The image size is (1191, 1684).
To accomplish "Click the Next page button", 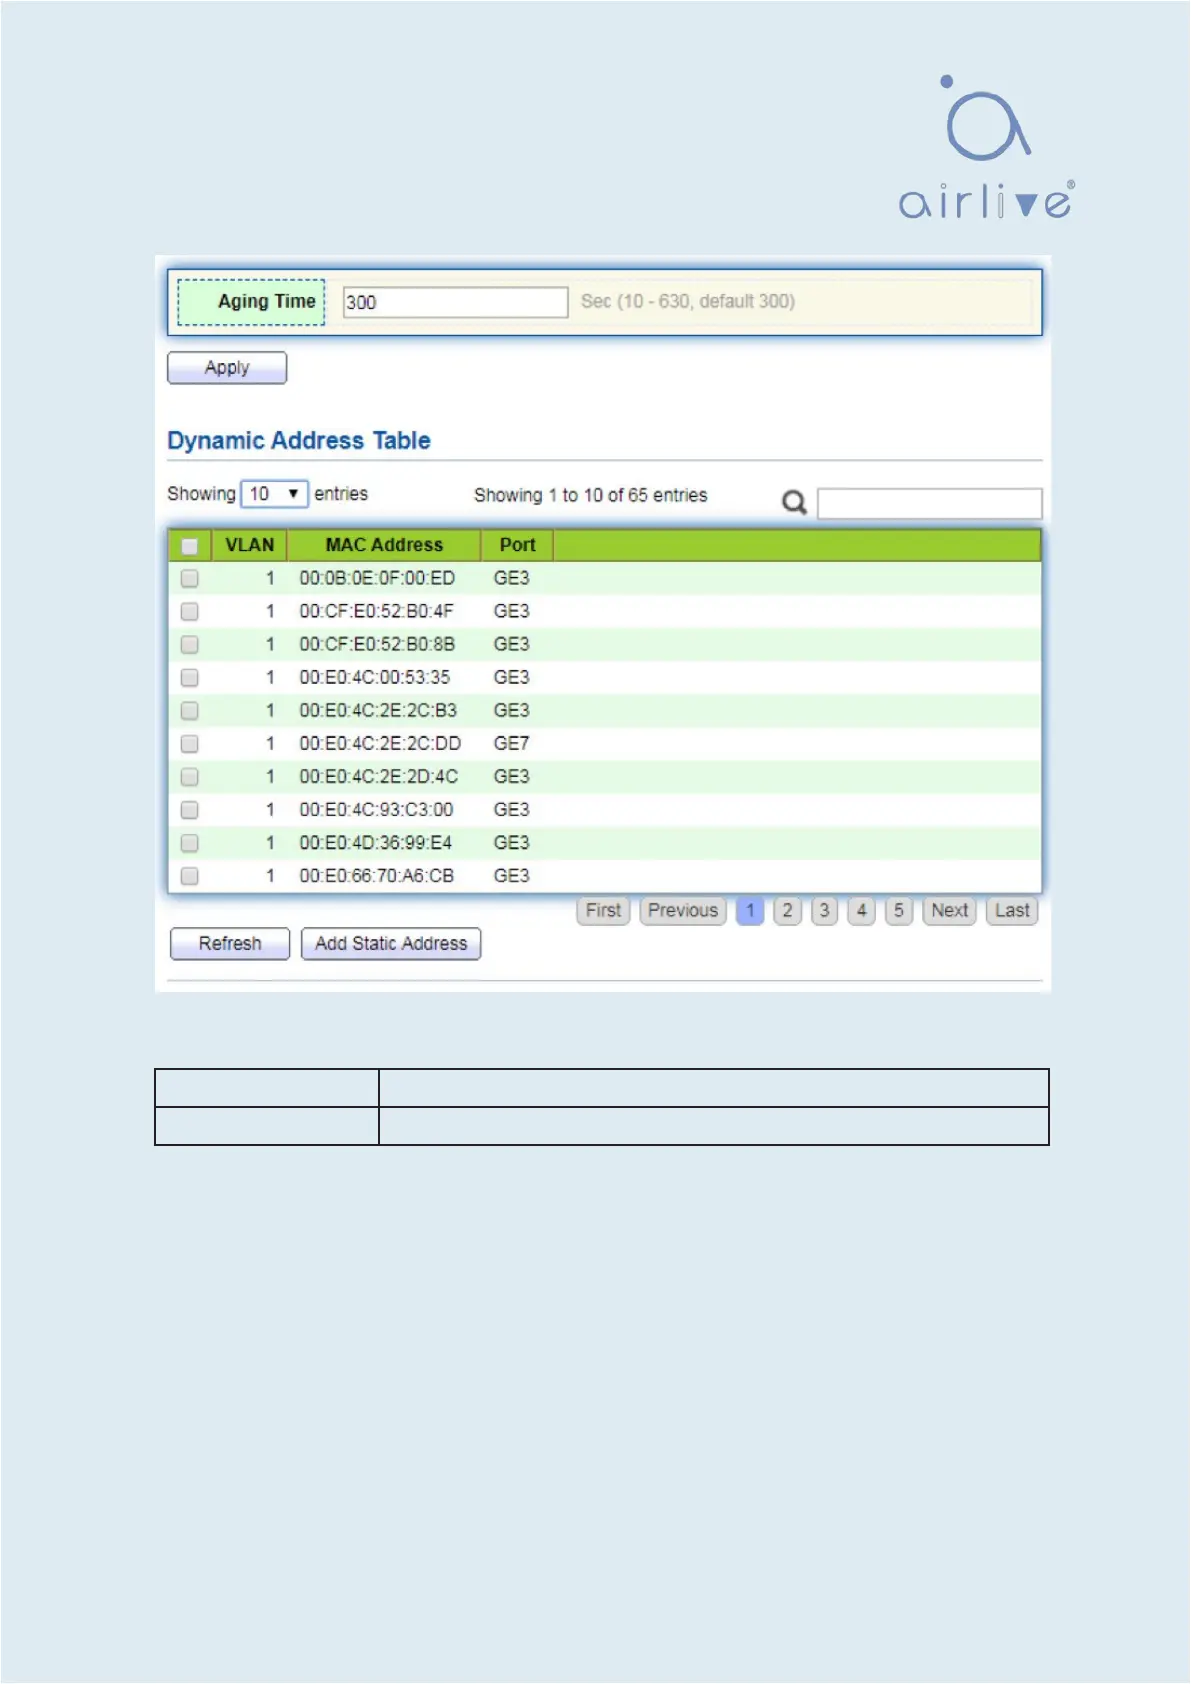I will point(949,911).
